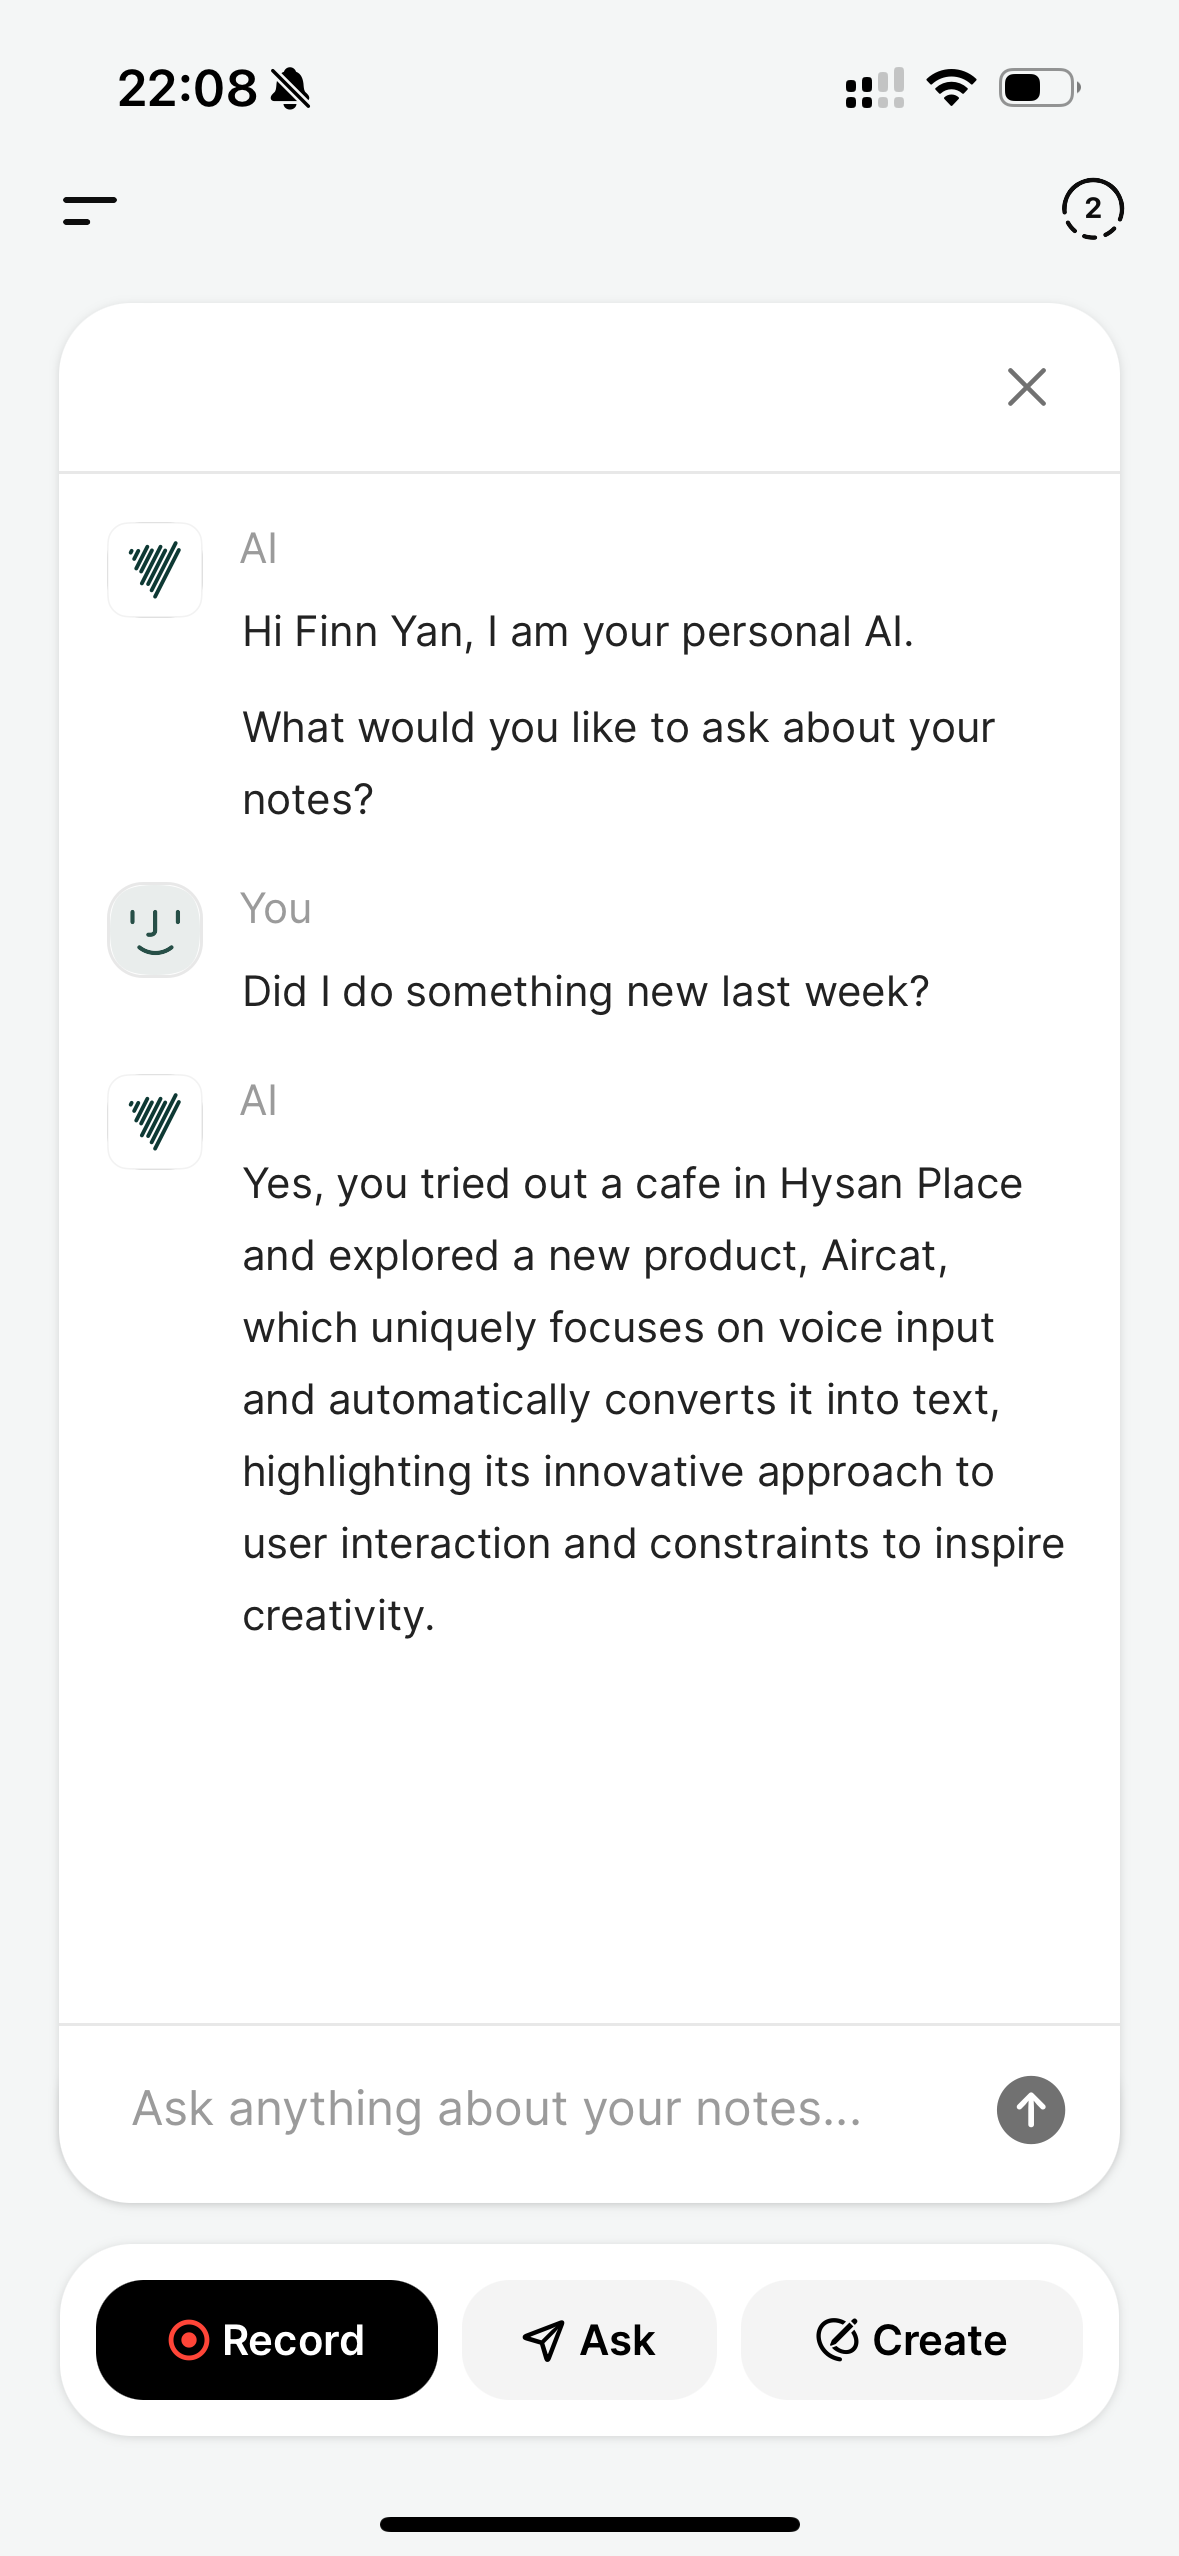Select the user question about last week
The width and height of the screenshot is (1179, 2556).
[x=586, y=992]
